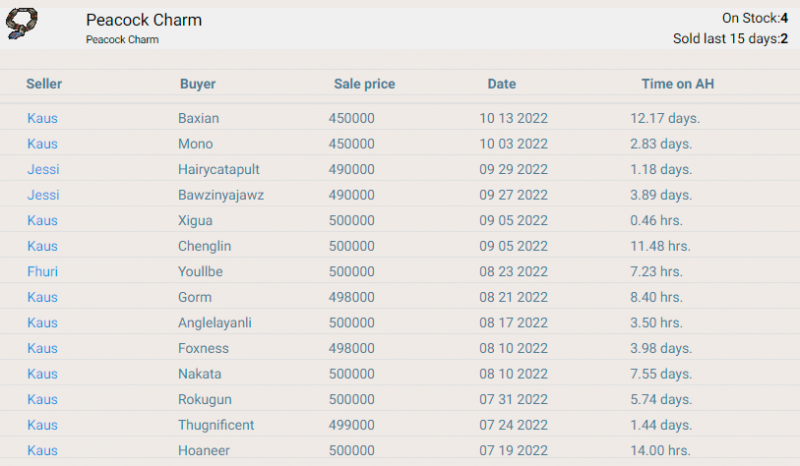Sort by the Sale price column header
Screen dimensions: 800x466
tap(364, 84)
